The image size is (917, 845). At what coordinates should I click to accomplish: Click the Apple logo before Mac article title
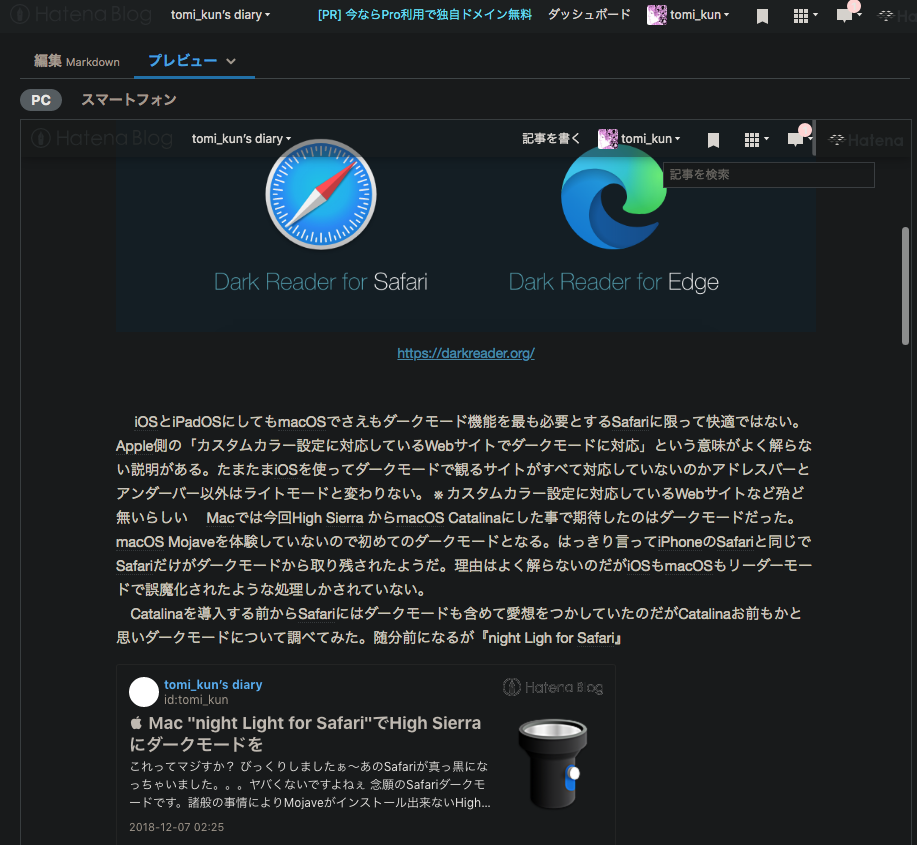[x=136, y=723]
